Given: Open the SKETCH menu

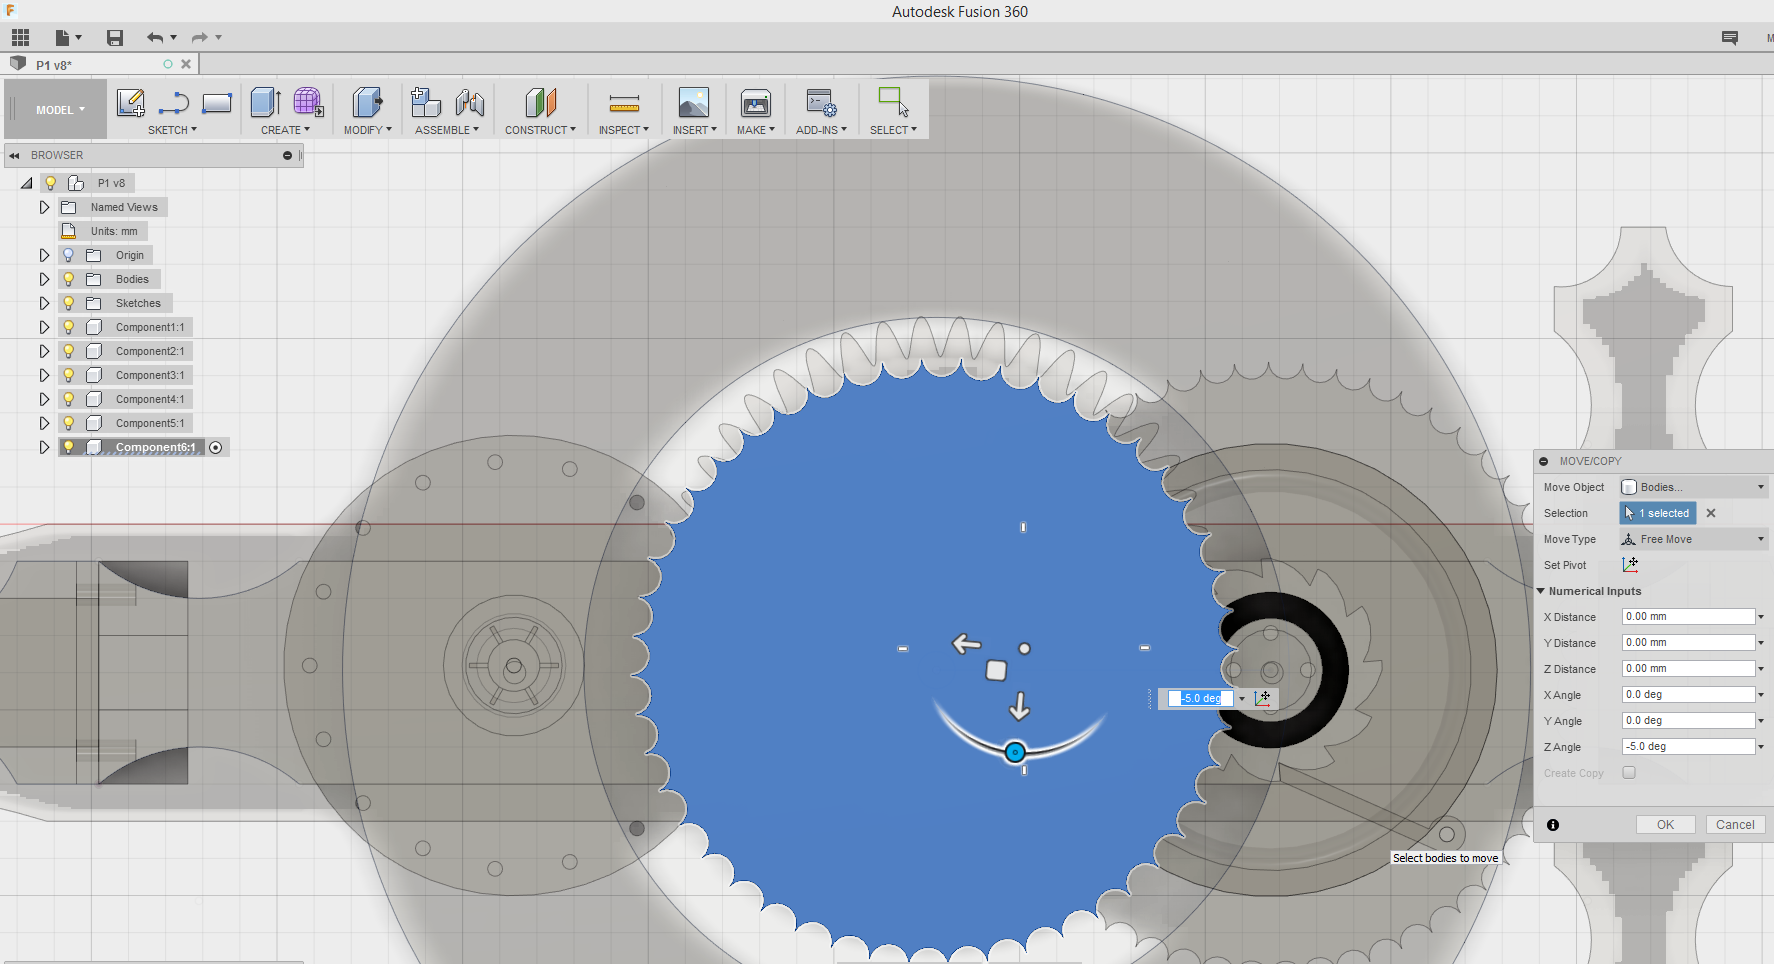Looking at the screenshot, I should pyautogui.click(x=172, y=130).
